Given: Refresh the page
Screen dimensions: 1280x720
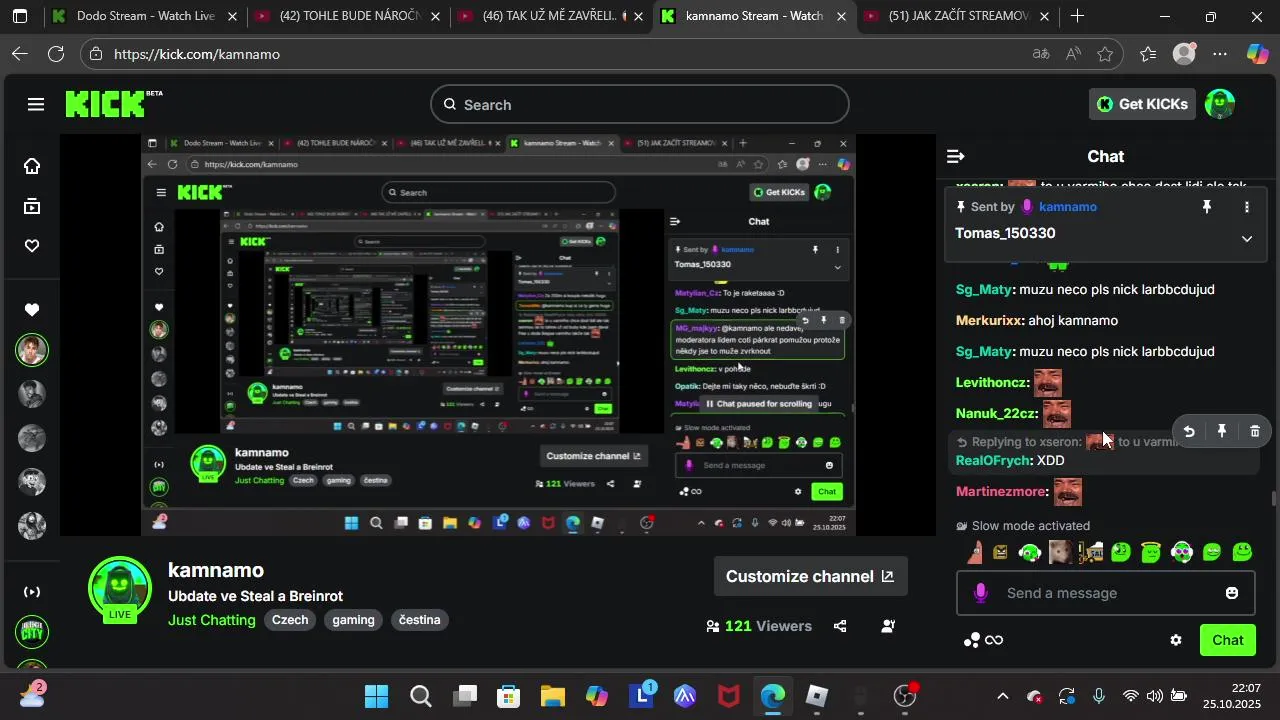Looking at the screenshot, I should [x=56, y=54].
